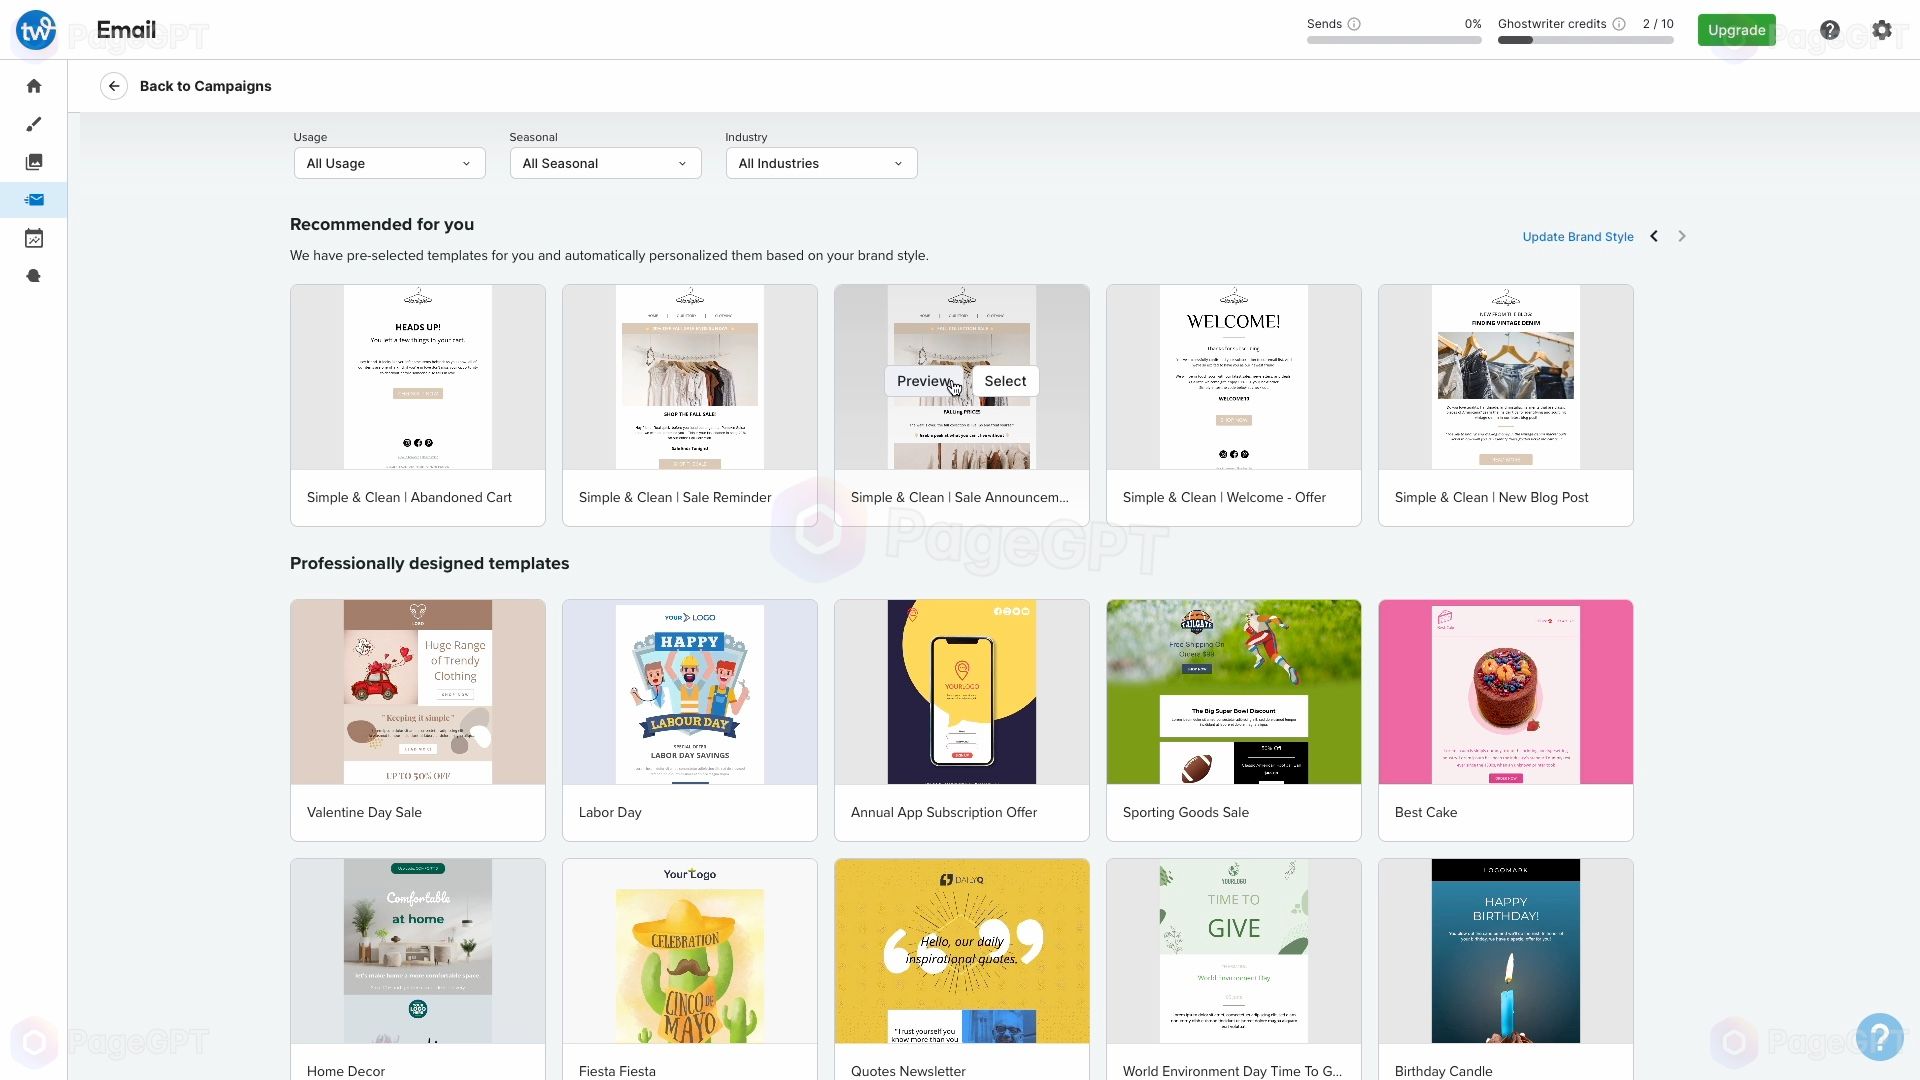Click the settings gear icon
This screenshot has height=1080, width=1920.
[1880, 29]
